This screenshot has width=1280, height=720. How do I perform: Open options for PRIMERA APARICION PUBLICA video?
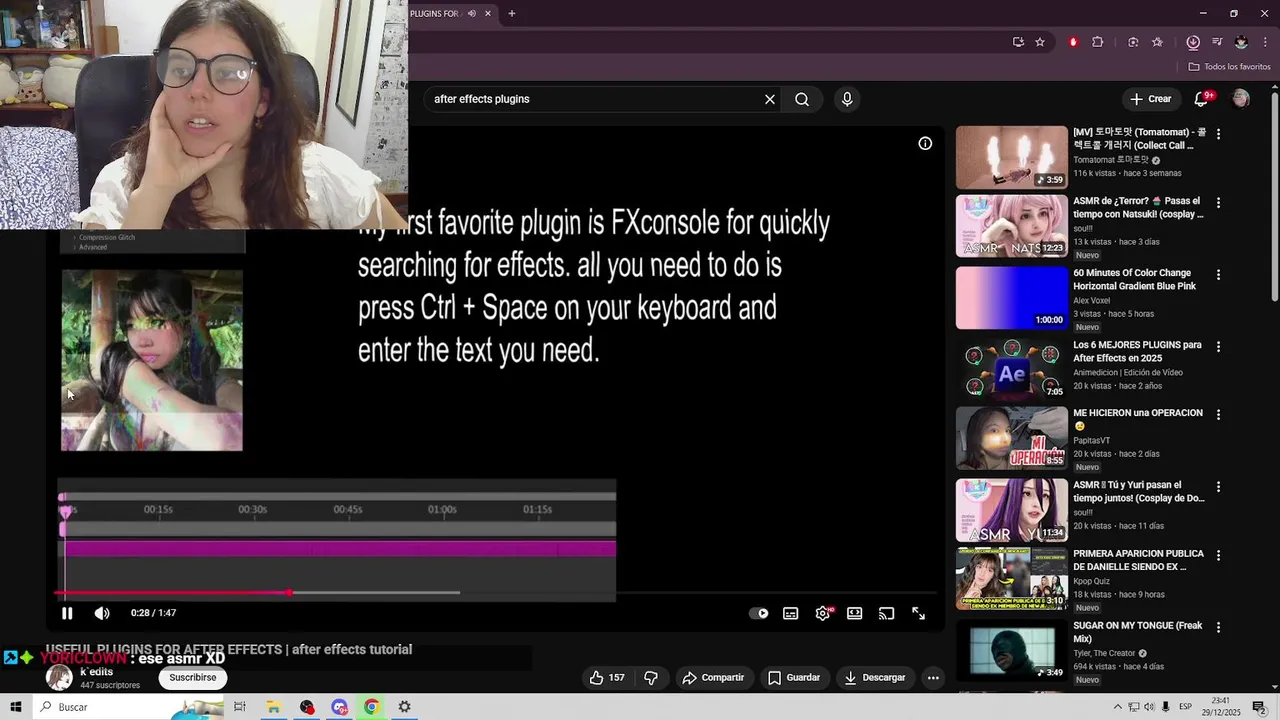(1218, 556)
